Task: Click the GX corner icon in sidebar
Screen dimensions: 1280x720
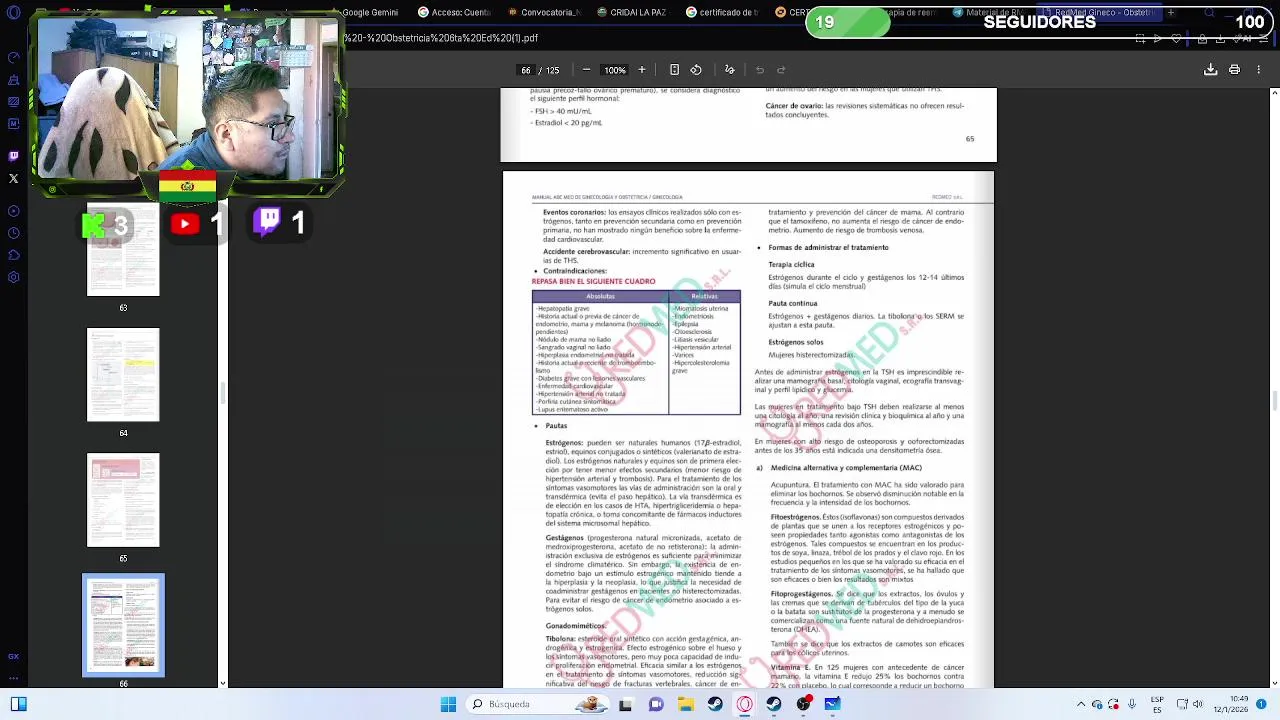Action: point(13,657)
